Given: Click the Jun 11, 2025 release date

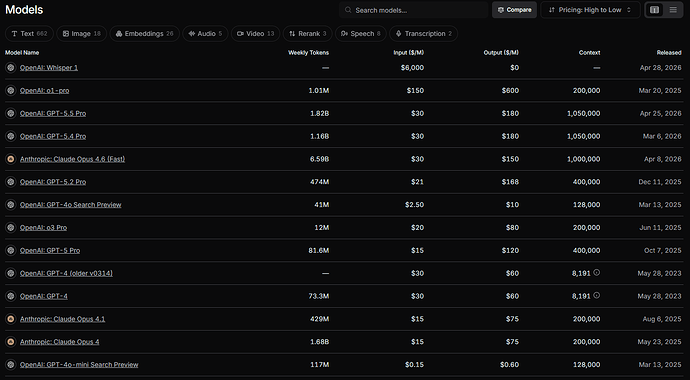Looking at the screenshot, I should coord(661,228).
